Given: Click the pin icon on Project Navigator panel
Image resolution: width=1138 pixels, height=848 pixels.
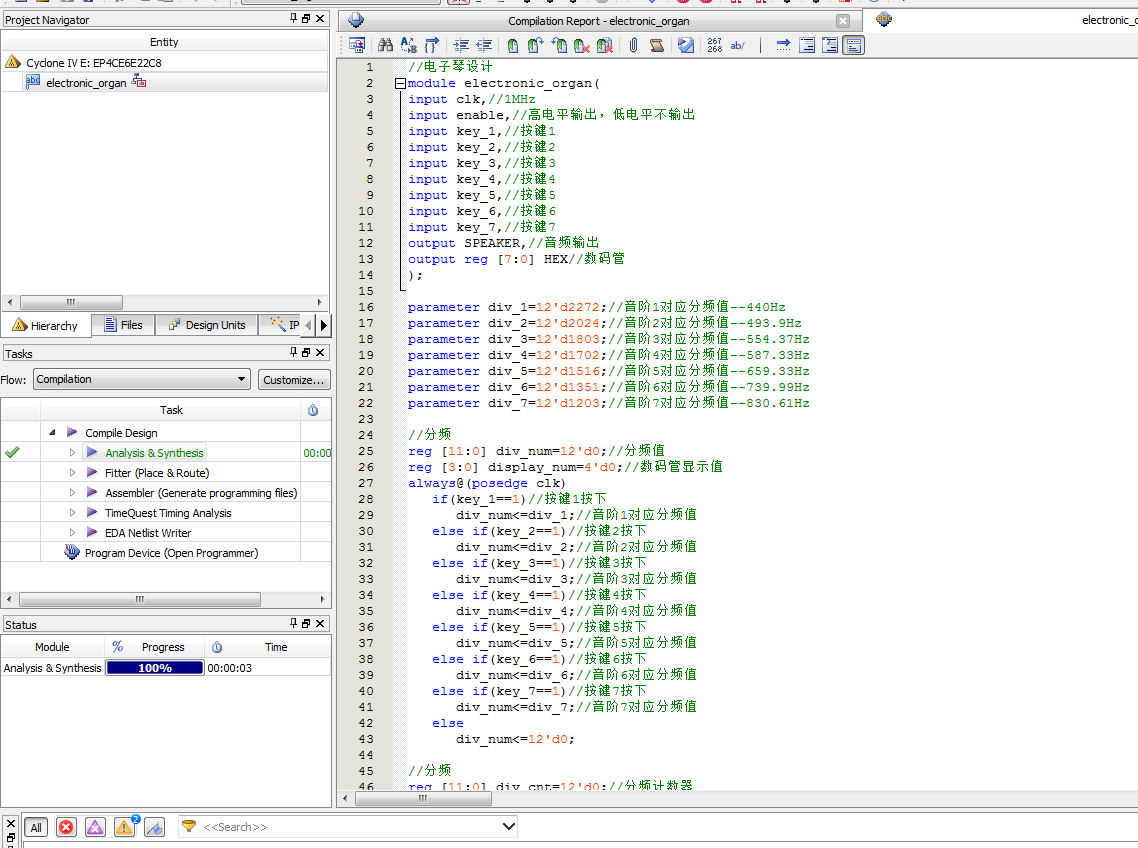Looking at the screenshot, I should click(x=293, y=19).
